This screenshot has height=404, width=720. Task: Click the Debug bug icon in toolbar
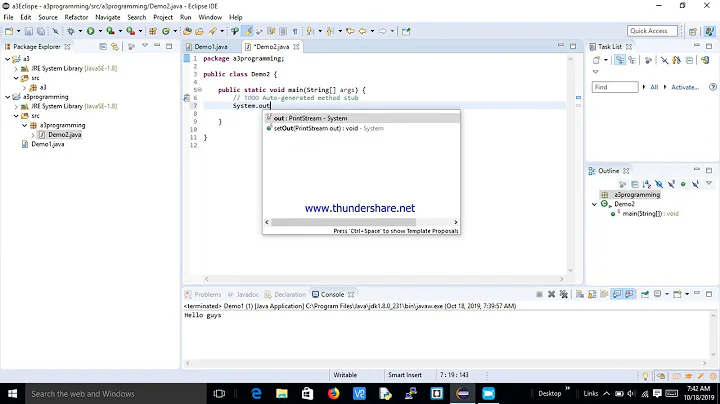[69, 31]
